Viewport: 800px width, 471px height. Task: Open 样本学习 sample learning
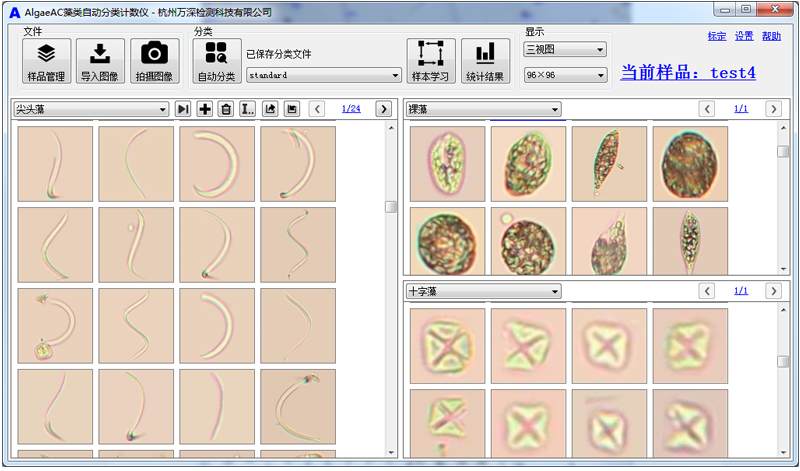(x=431, y=60)
